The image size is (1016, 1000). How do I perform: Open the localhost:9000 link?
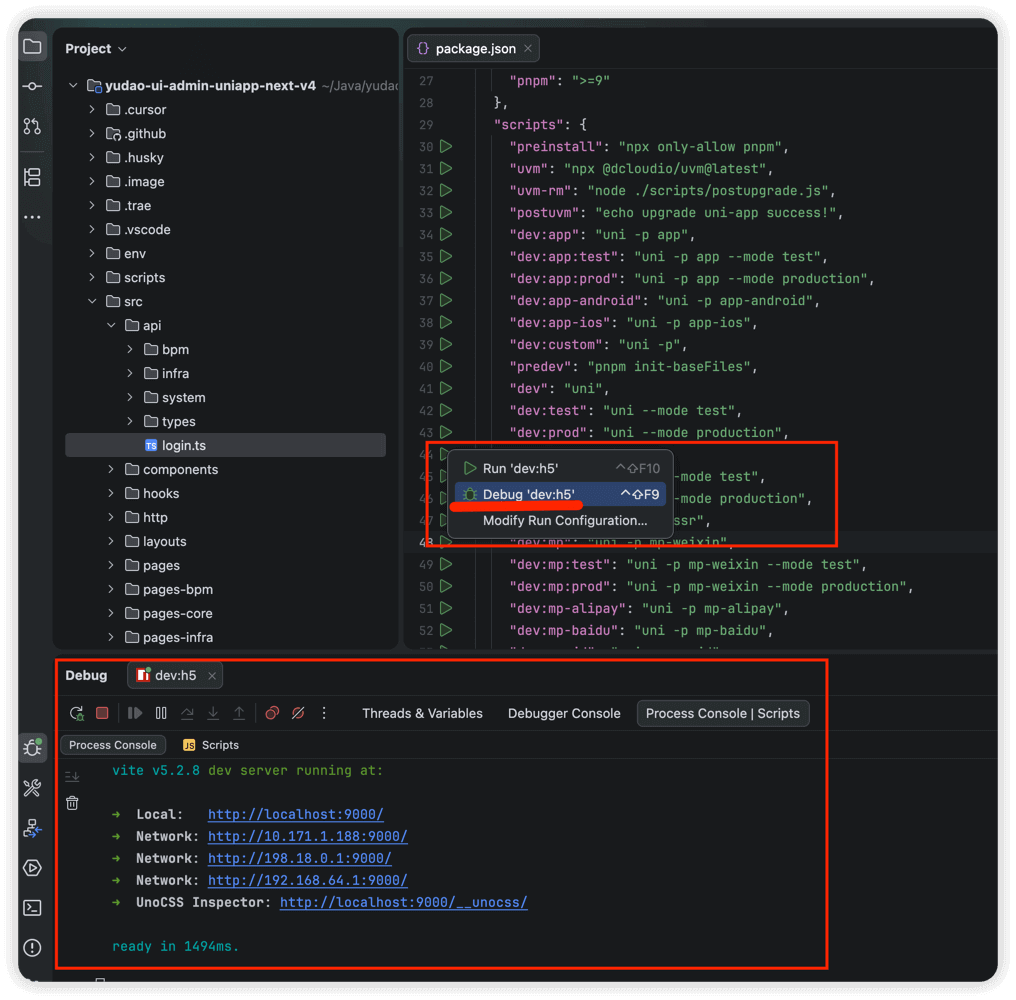[294, 814]
